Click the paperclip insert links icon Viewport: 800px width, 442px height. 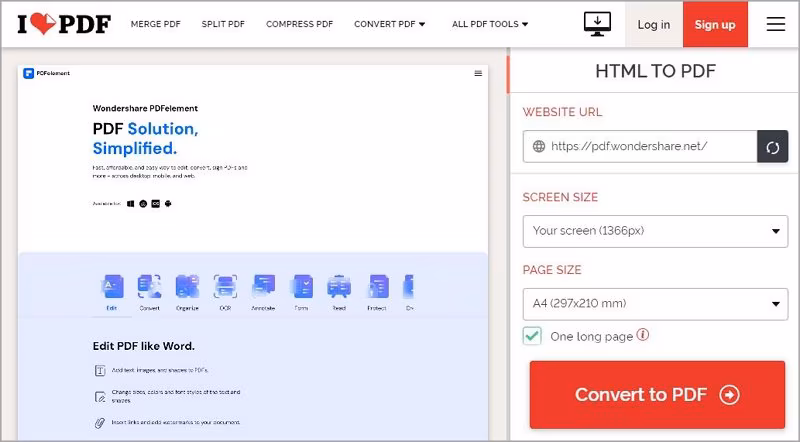point(100,423)
